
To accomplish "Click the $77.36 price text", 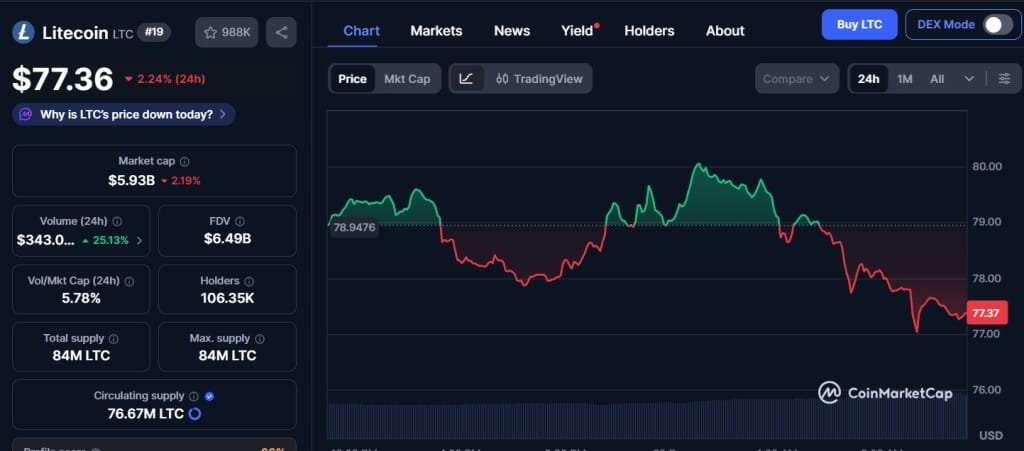I will tap(63, 79).
